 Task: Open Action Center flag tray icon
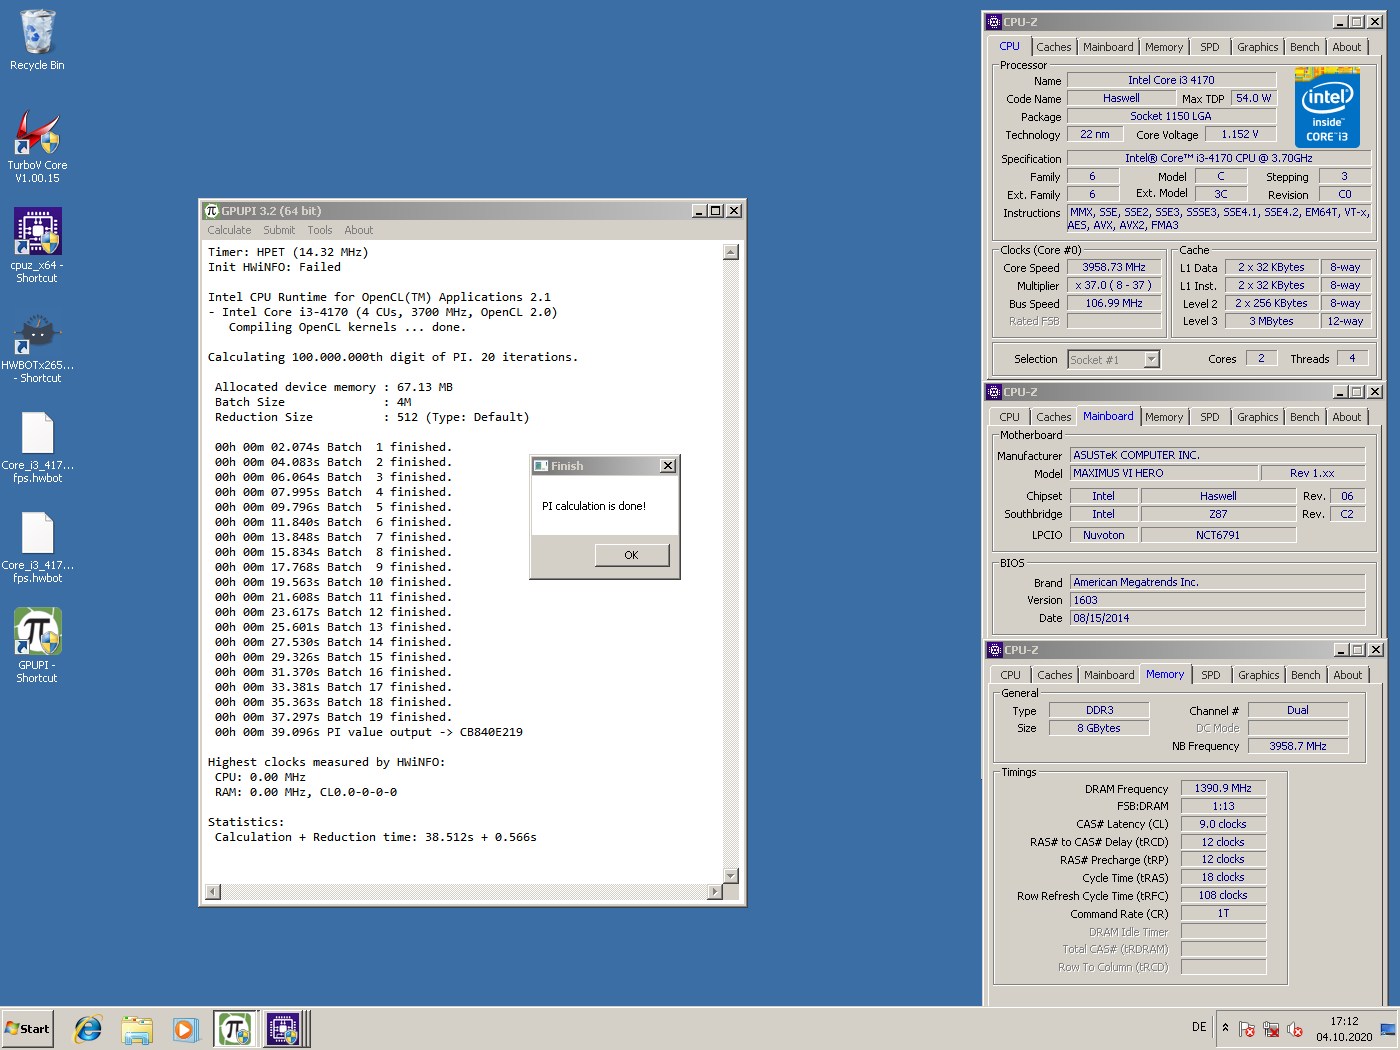tap(1247, 1029)
